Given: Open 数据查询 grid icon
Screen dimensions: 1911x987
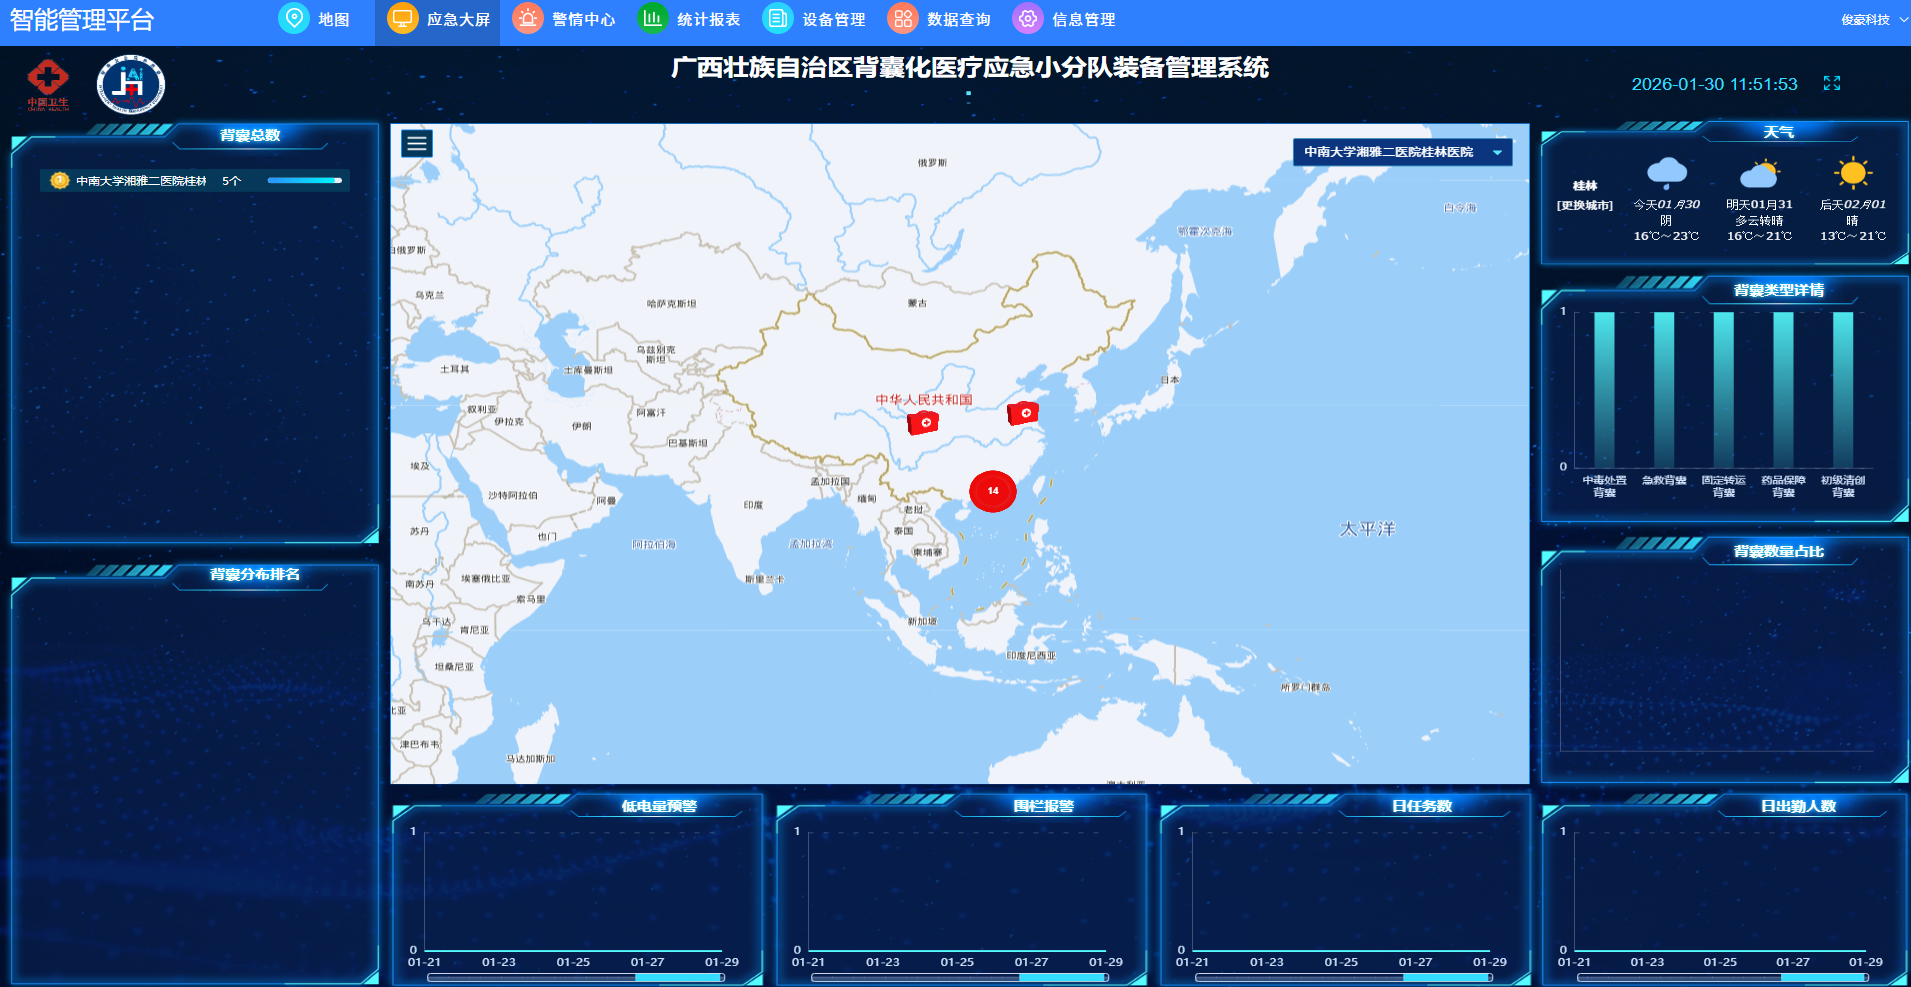Looking at the screenshot, I should click(x=902, y=19).
